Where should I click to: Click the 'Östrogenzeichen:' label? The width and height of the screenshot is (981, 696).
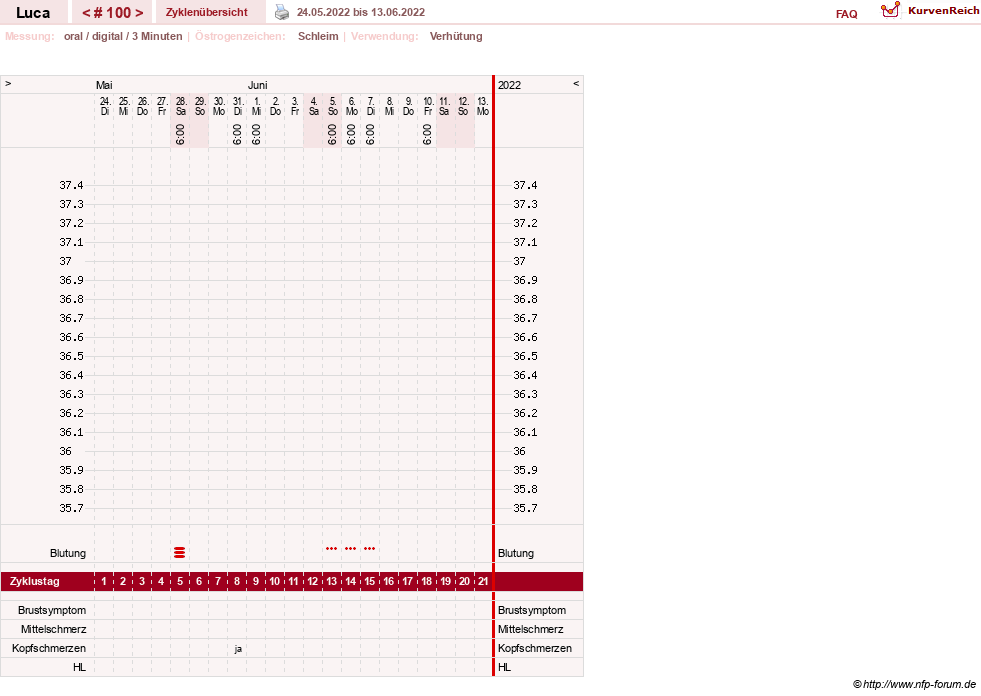click(240, 36)
